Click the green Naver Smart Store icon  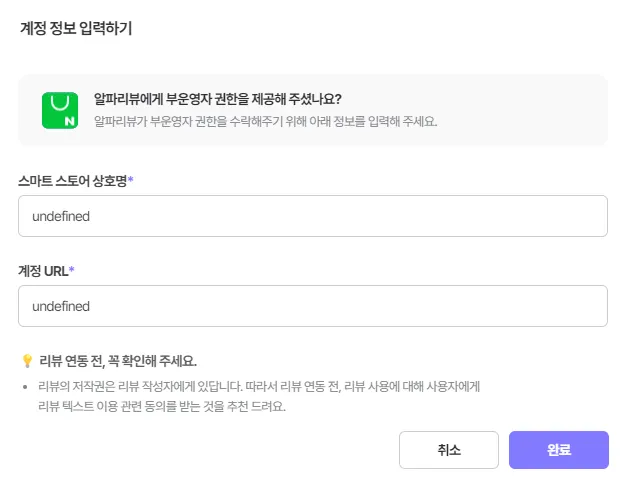(60, 110)
